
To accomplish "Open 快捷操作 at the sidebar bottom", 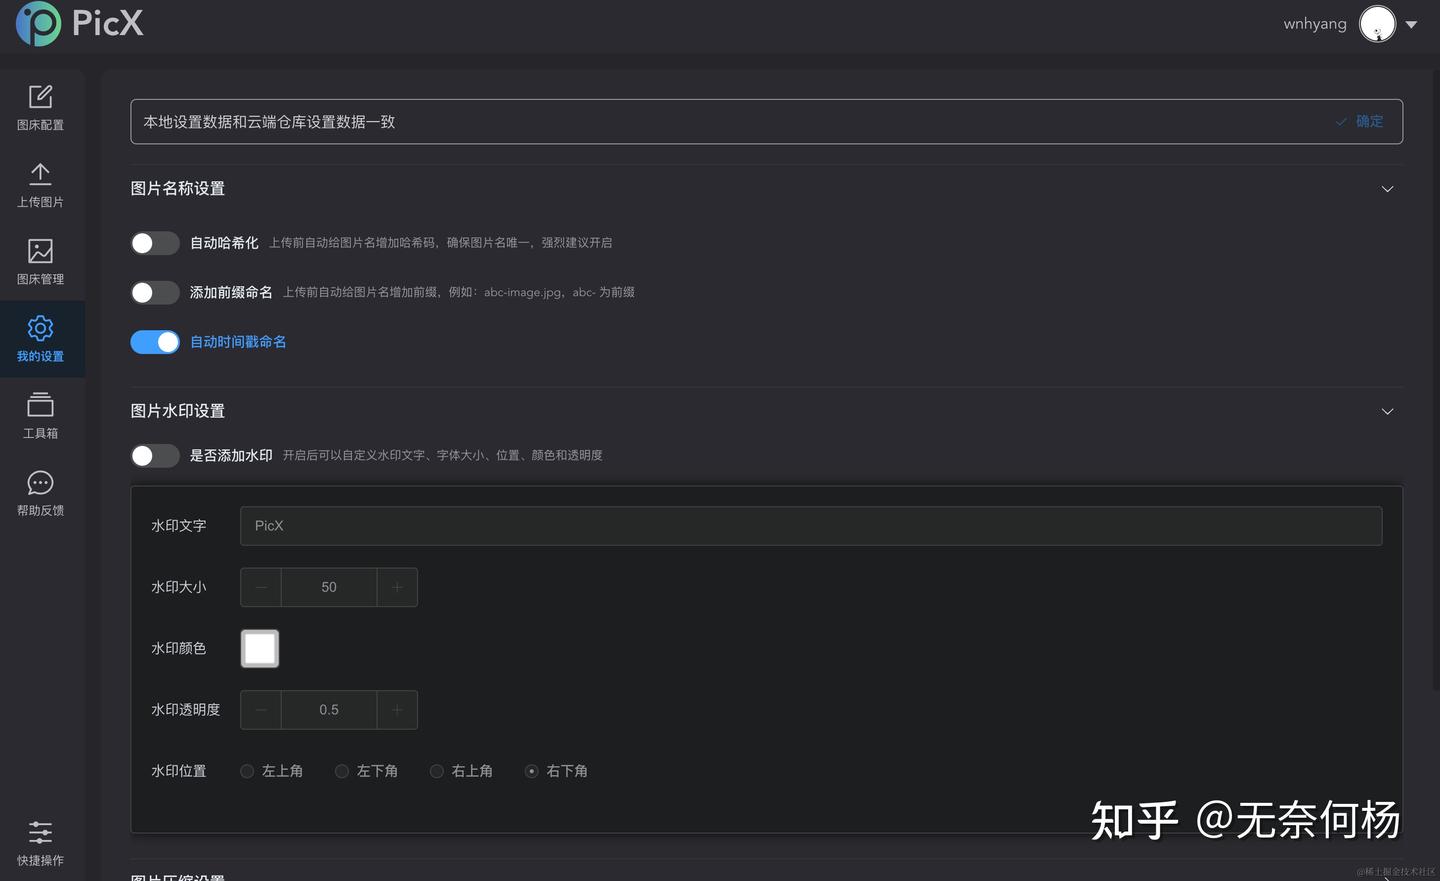I will [x=40, y=843].
